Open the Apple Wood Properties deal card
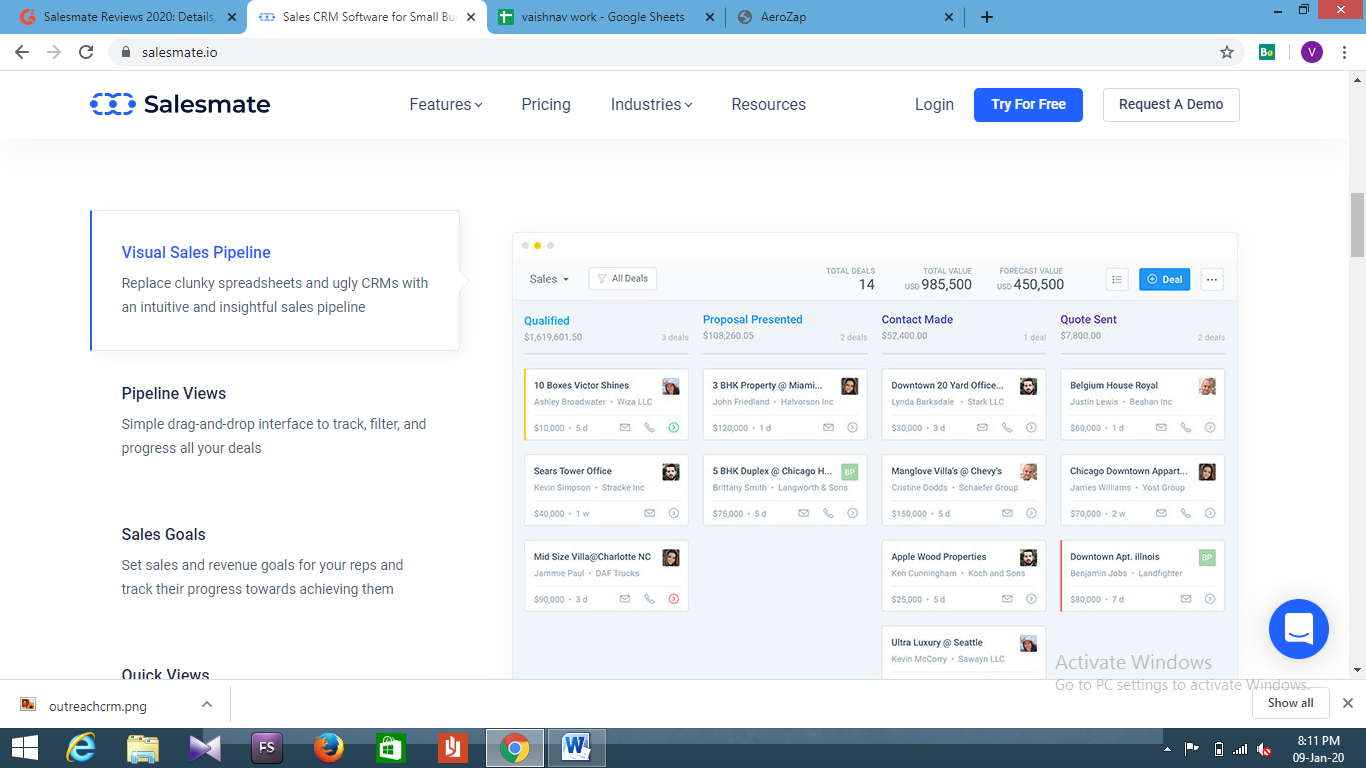Image resolution: width=1366 pixels, height=768 pixels. click(964, 576)
